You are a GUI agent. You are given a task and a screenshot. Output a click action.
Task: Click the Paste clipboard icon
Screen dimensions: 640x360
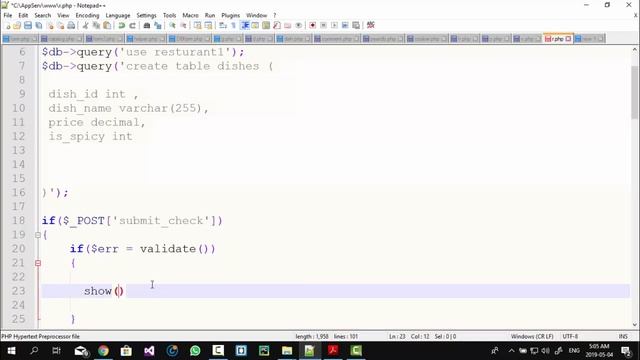107,26
